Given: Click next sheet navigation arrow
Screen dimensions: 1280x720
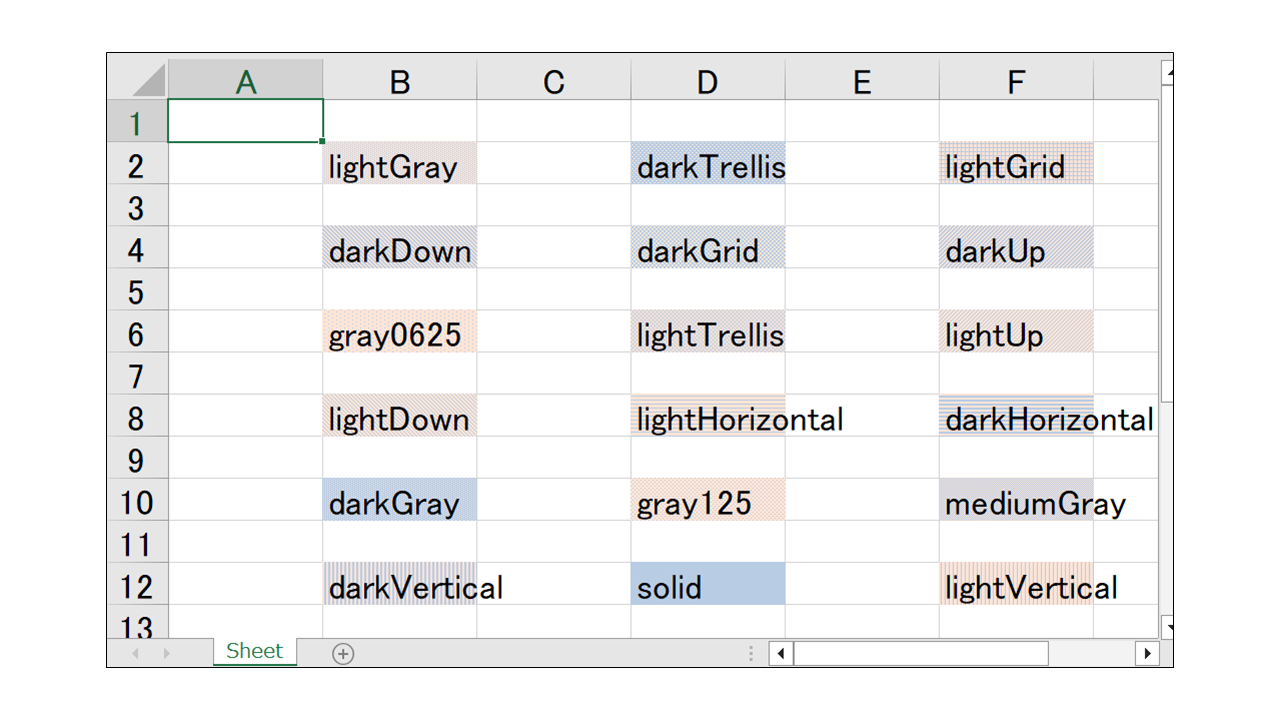Looking at the screenshot, I should 166,654.
